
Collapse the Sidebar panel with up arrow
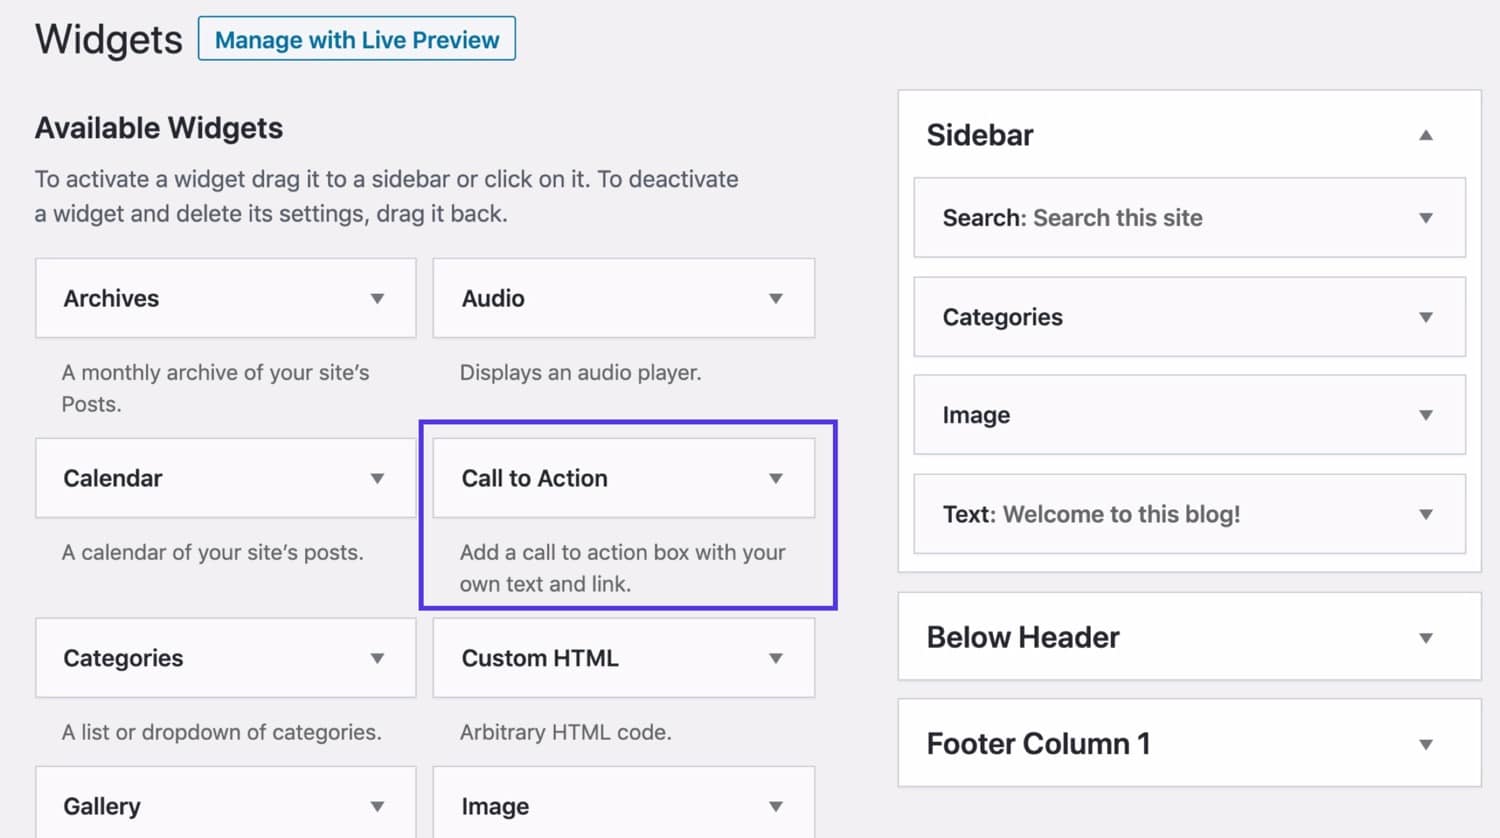[x=1426, y=135]
